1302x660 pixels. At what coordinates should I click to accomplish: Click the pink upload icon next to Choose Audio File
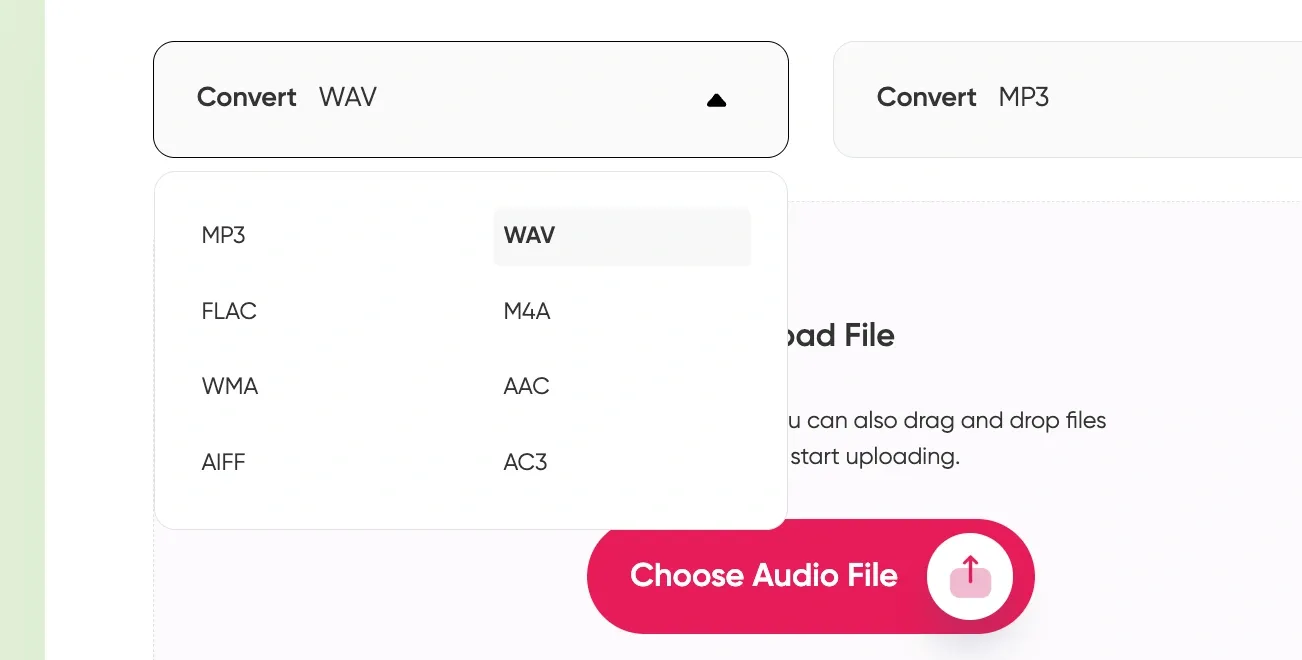(969, 576)
